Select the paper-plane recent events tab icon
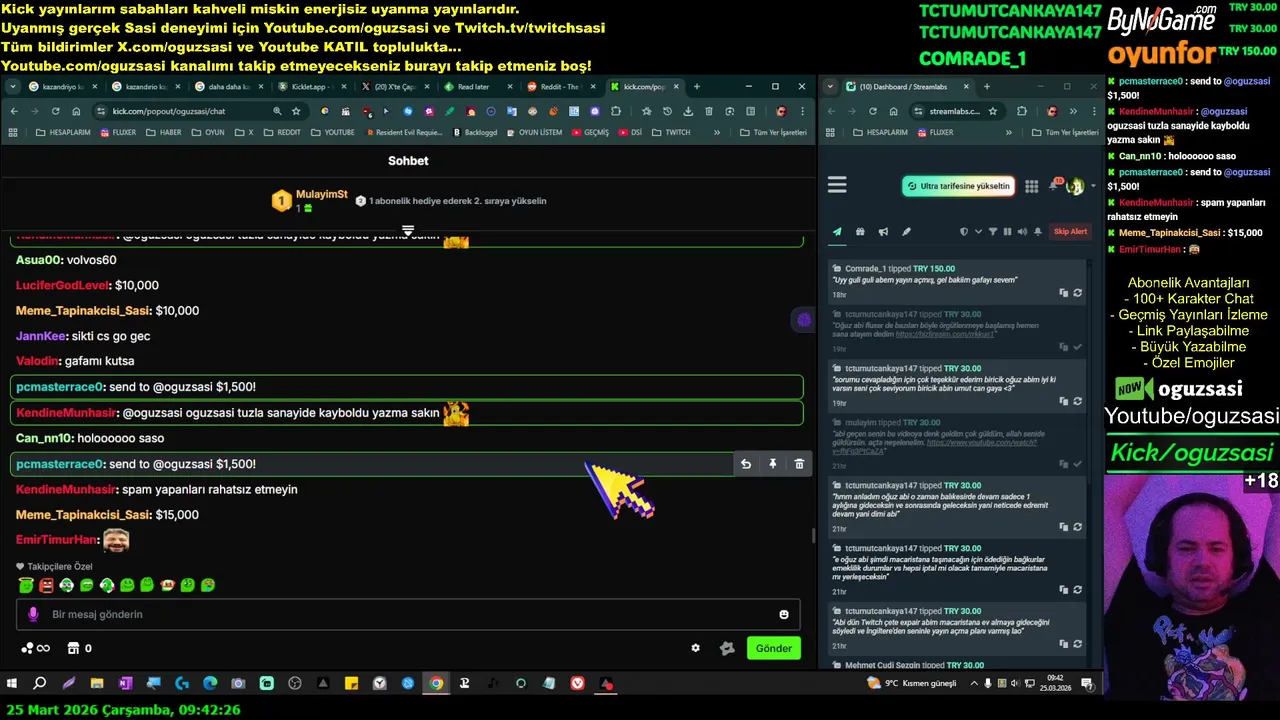 point(837,232)
